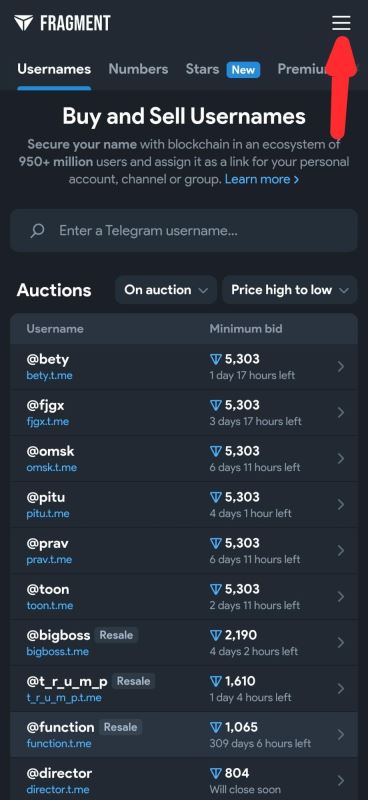Click the TON icon beside @bety's bid
368x800 pixels.
click(215, 360)
